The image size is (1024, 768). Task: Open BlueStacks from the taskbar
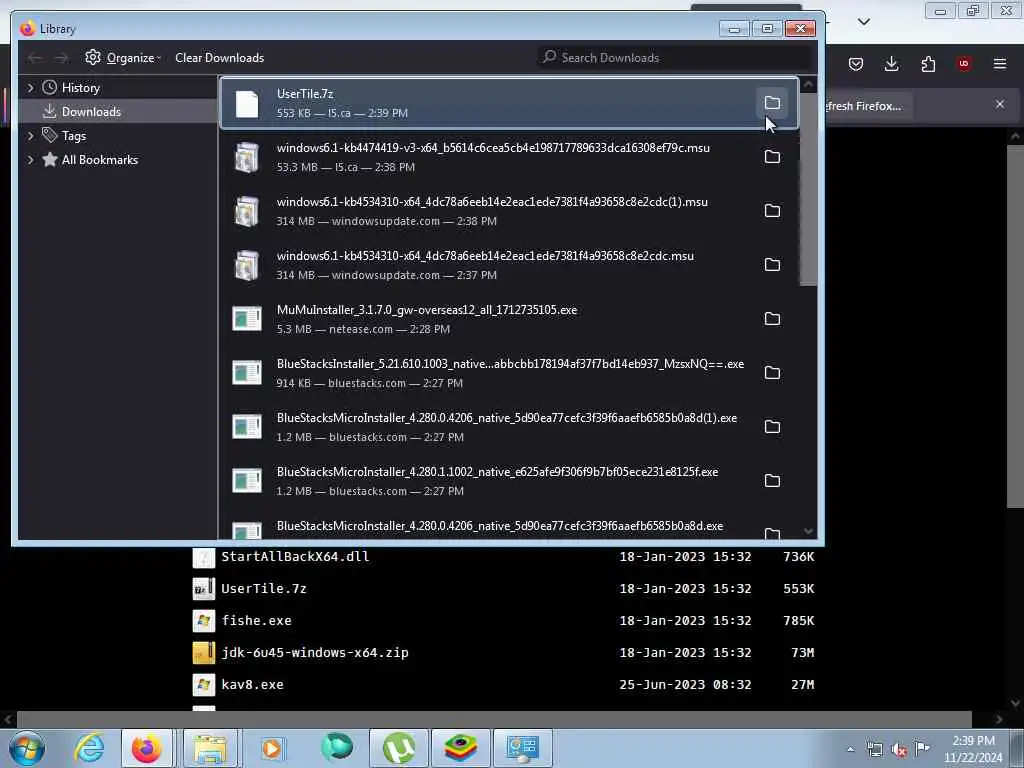tap(460, 748)
